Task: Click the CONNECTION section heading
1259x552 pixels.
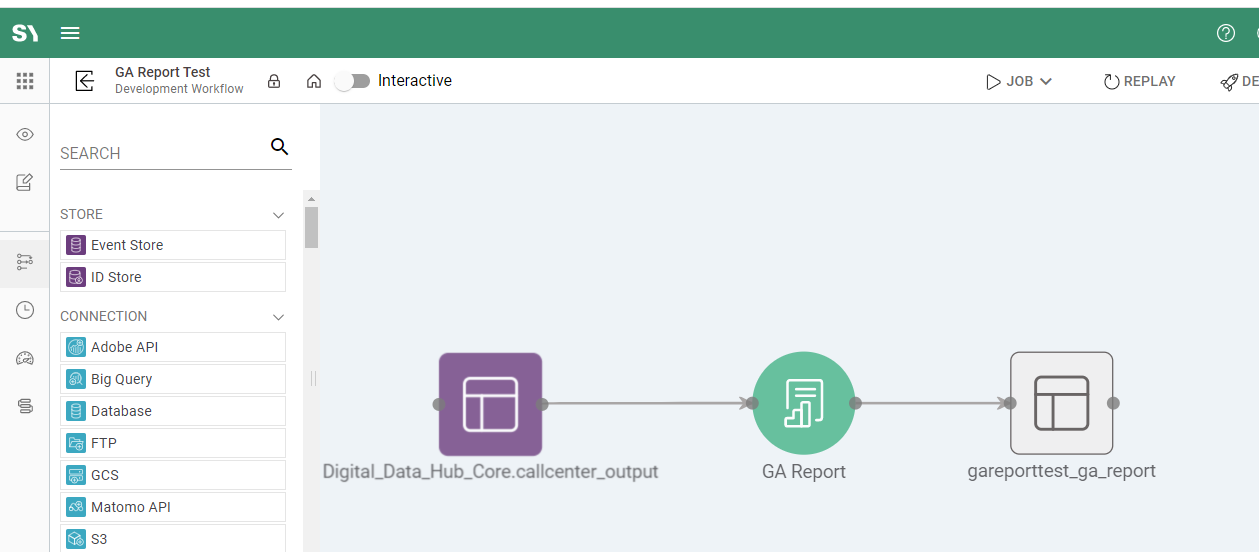Action: click(x=103, y=317)
